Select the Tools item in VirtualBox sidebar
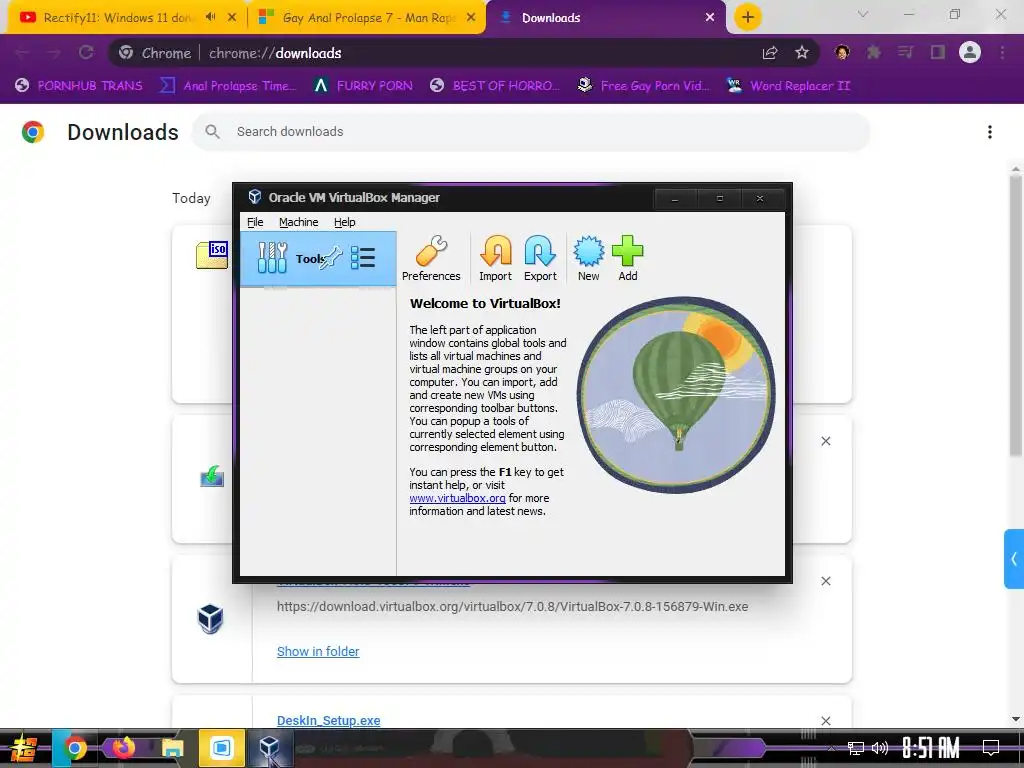The height and width of the screenshot is (768, 1024). tap(318, 259)
